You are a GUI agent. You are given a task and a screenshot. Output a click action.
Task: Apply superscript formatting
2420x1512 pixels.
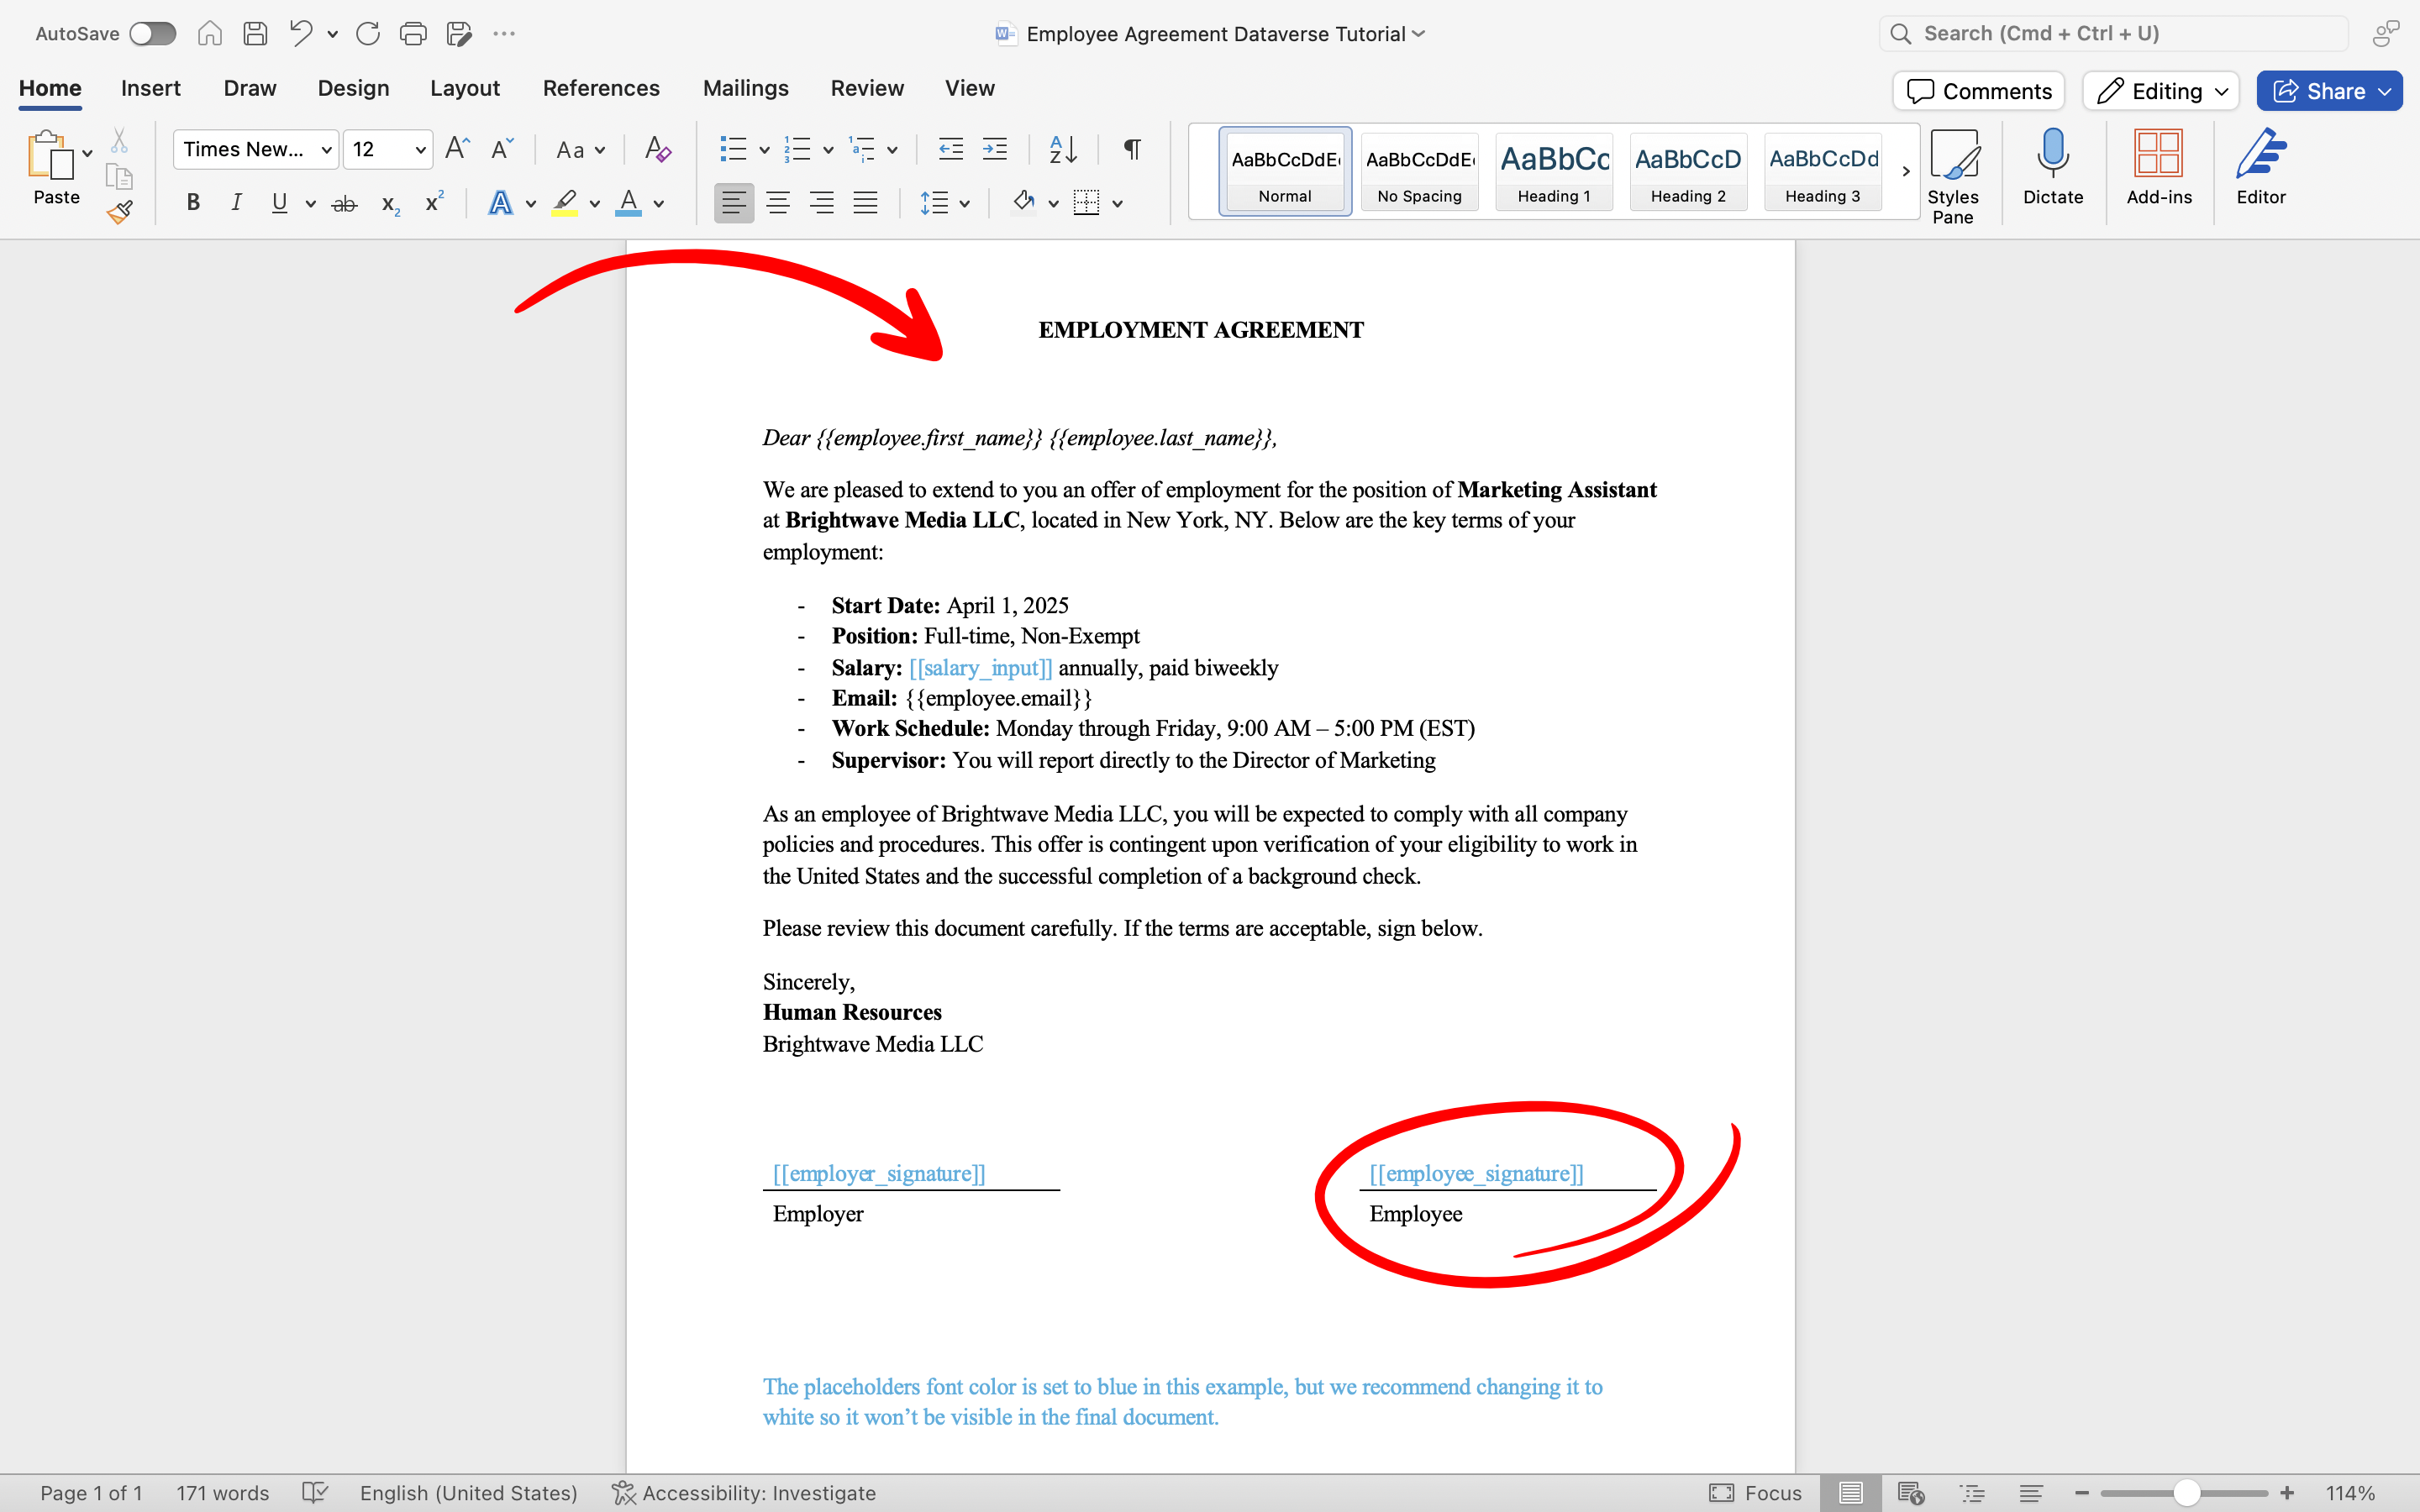pyautogui.click(x=432, y=202)
